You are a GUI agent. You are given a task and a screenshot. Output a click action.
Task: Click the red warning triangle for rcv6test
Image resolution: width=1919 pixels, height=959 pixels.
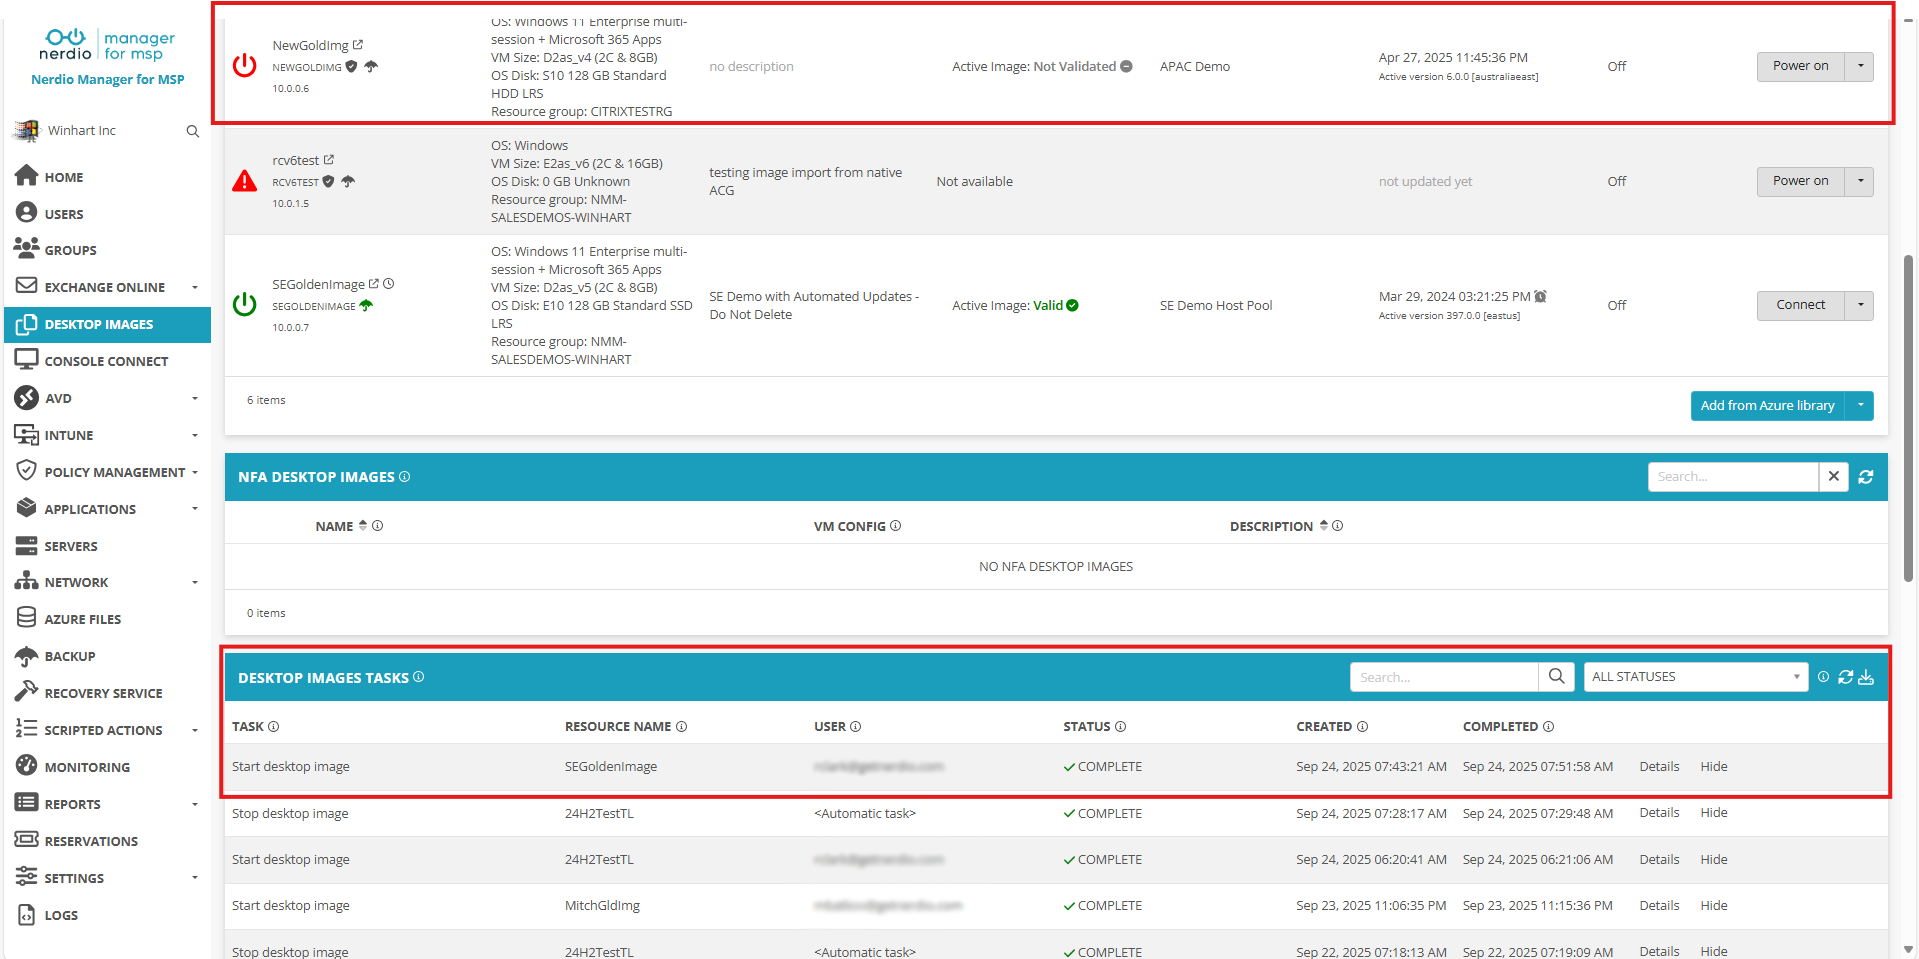pos(244,181)
